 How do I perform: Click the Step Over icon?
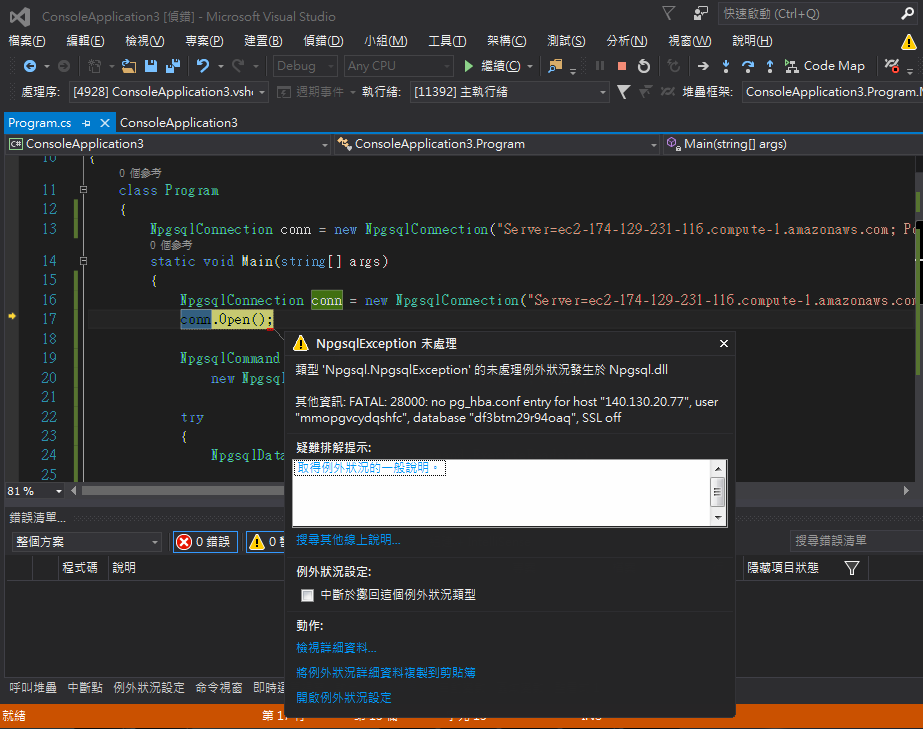pyautogui.click(x=748, y=66)
